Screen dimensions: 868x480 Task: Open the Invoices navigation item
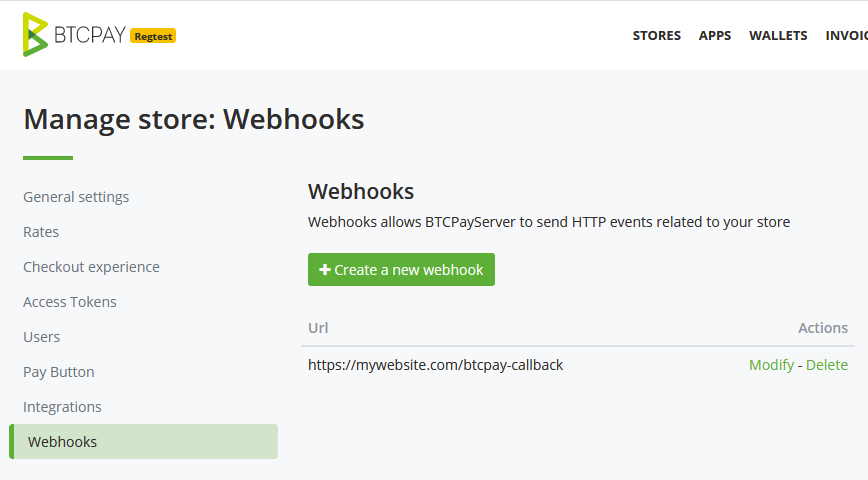click(x=846, y=35)
